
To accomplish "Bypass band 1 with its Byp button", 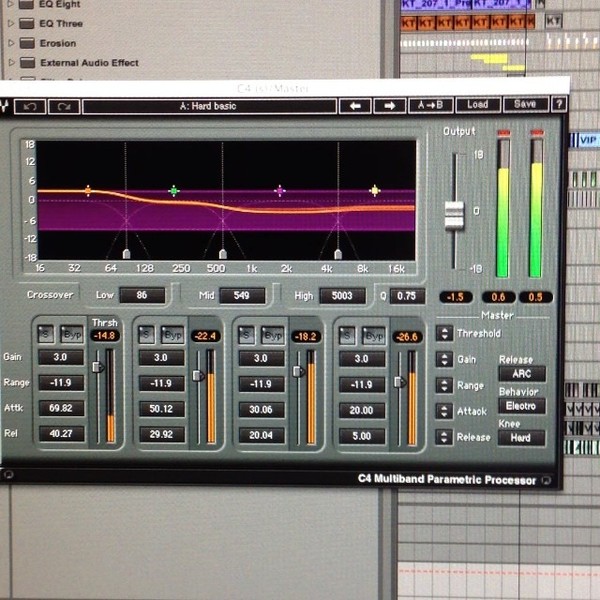I will (x=72, y=335).
